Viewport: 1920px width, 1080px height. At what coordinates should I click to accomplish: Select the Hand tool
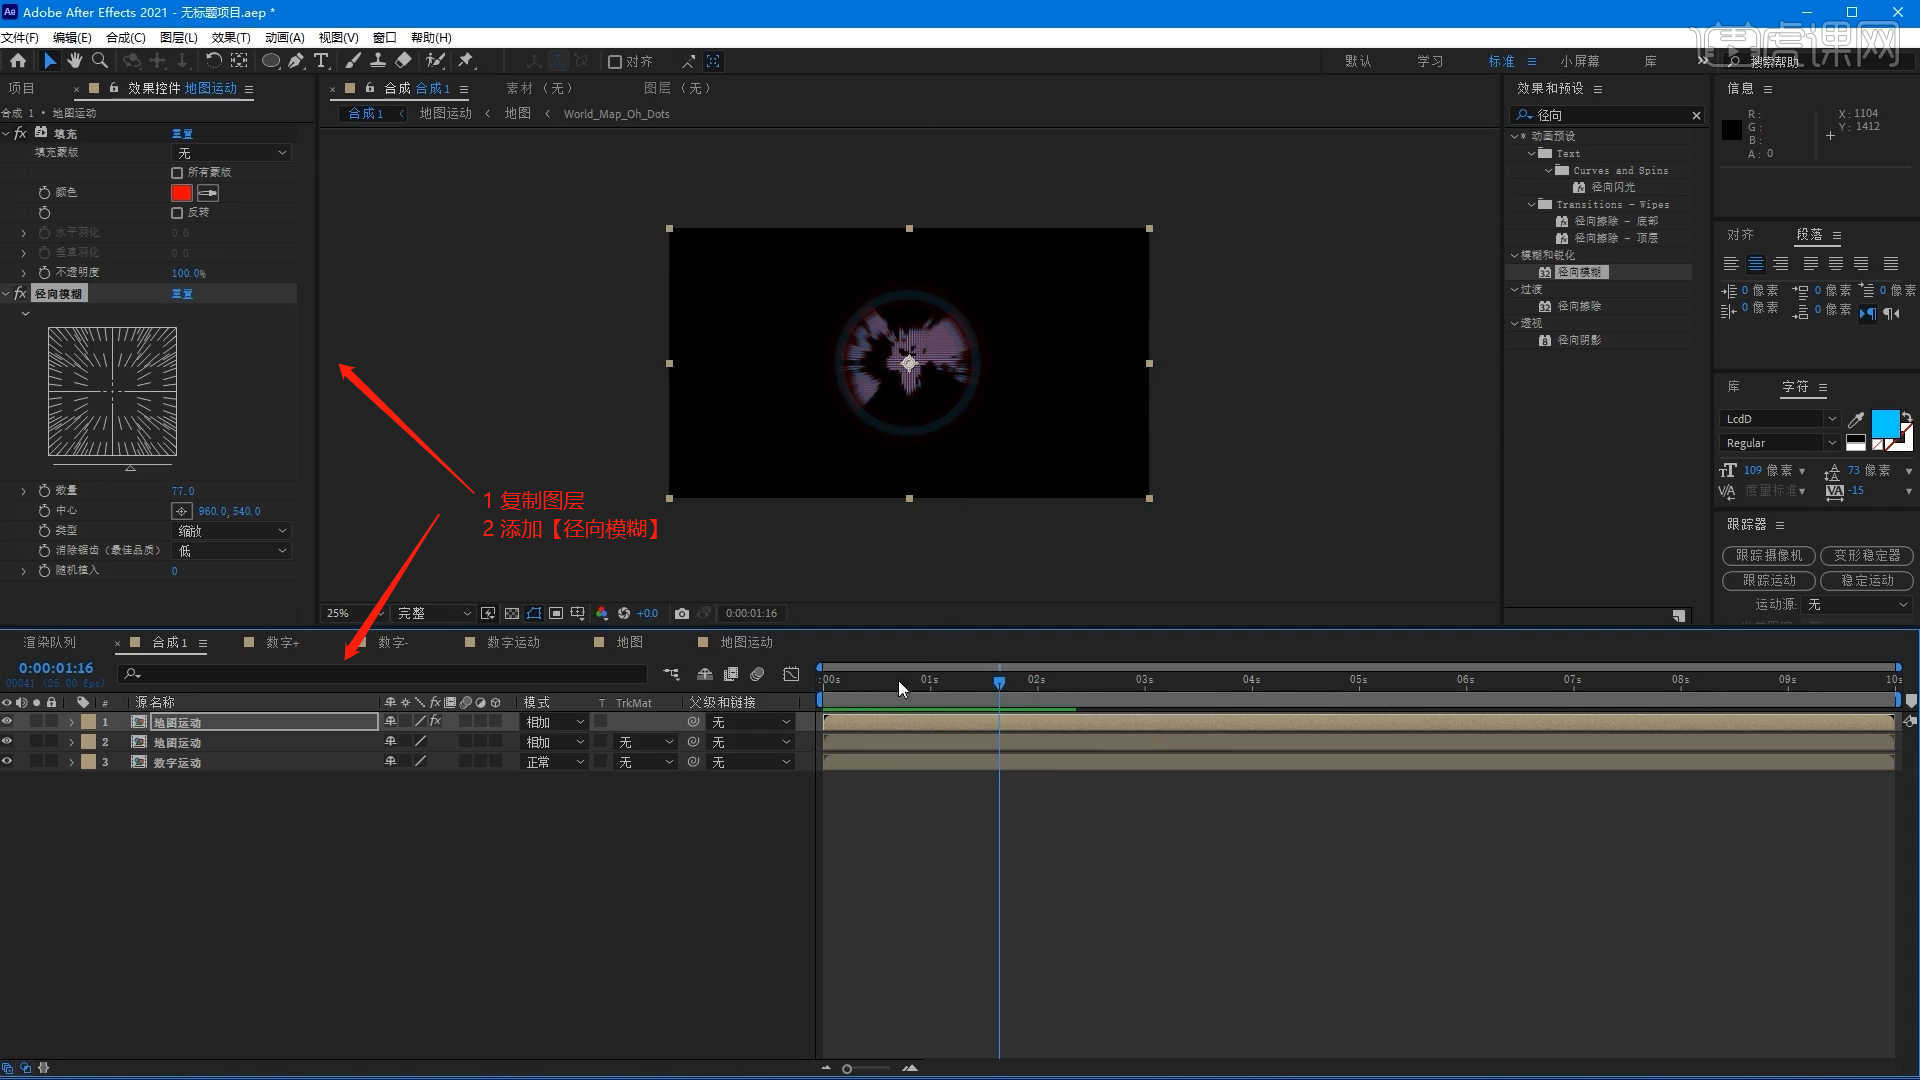(74, 61)
